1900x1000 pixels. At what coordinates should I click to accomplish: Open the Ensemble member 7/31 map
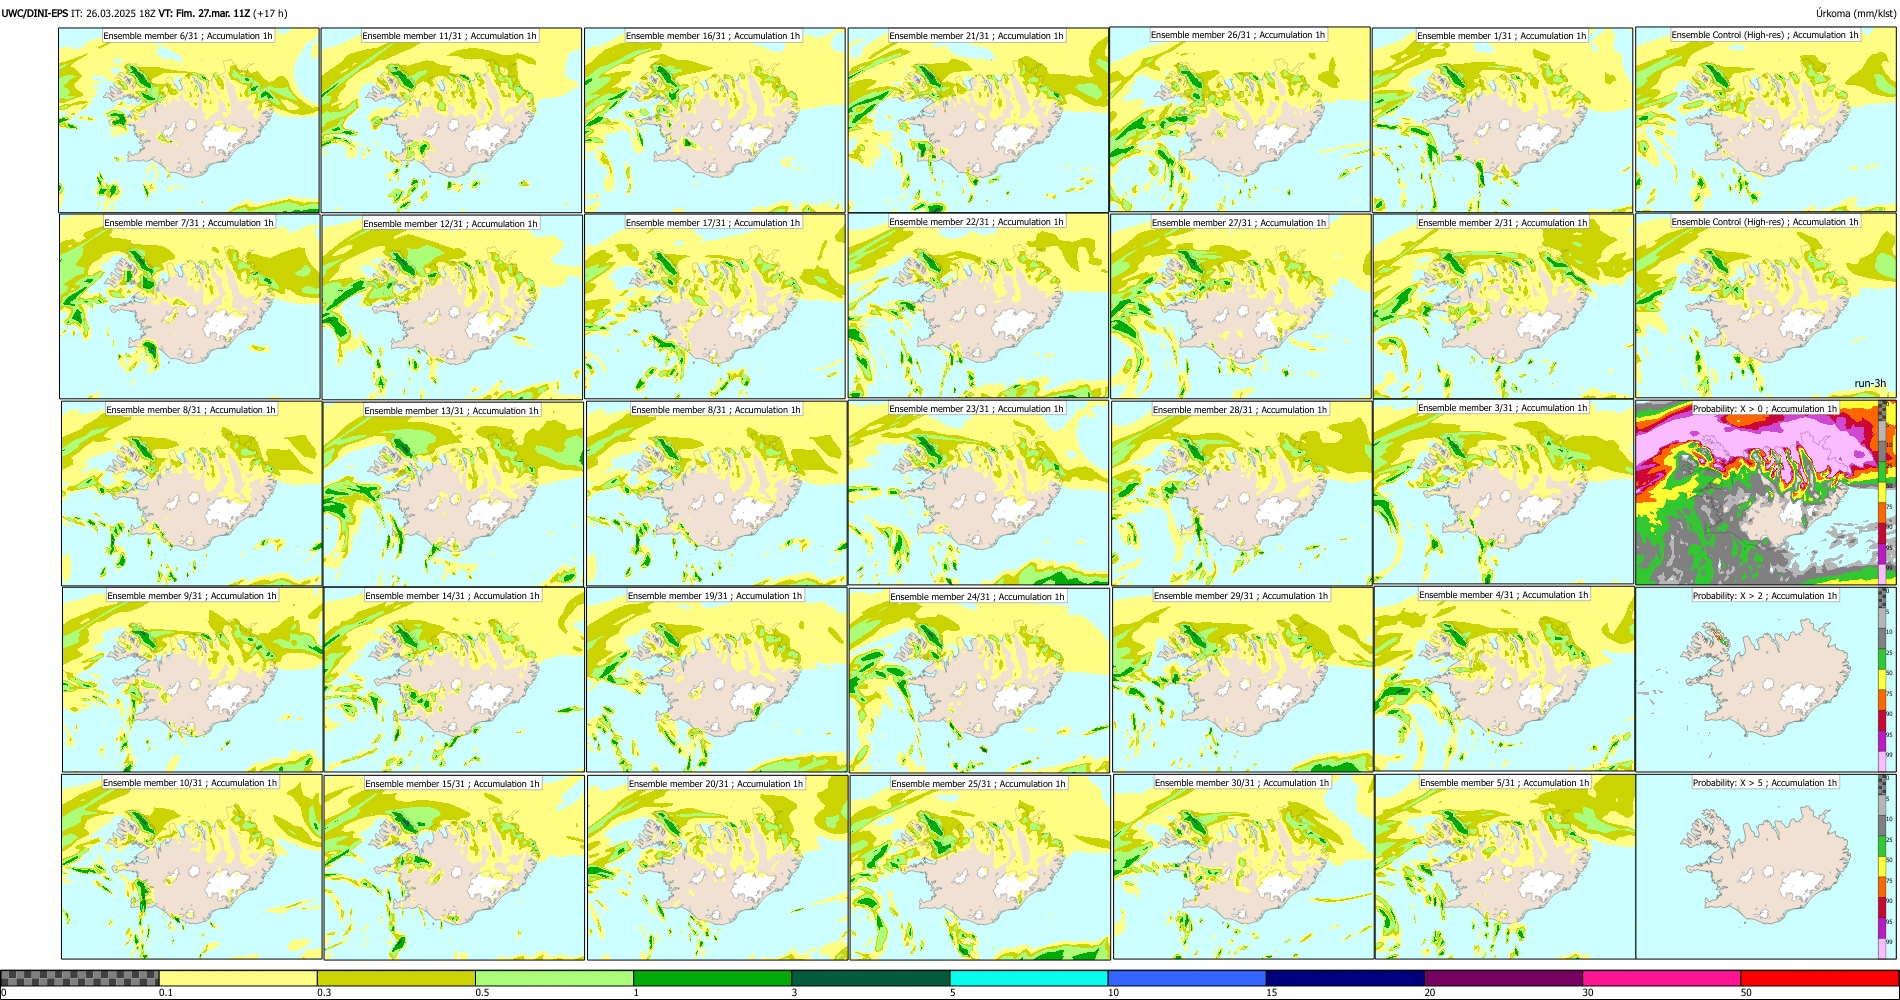190,307
